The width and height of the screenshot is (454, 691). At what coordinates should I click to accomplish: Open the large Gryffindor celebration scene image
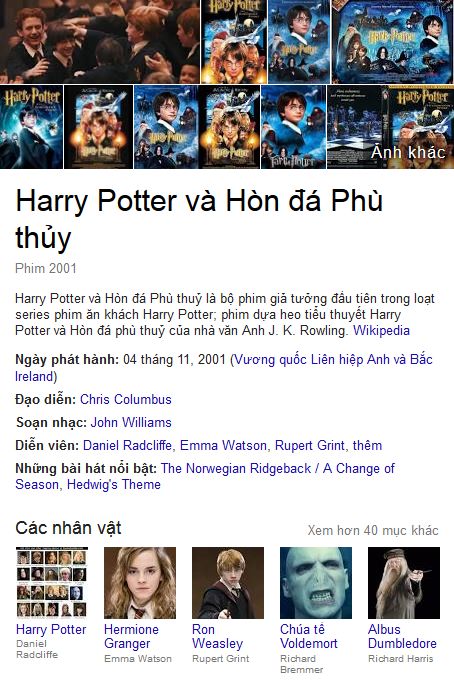(x=100, y=42)
